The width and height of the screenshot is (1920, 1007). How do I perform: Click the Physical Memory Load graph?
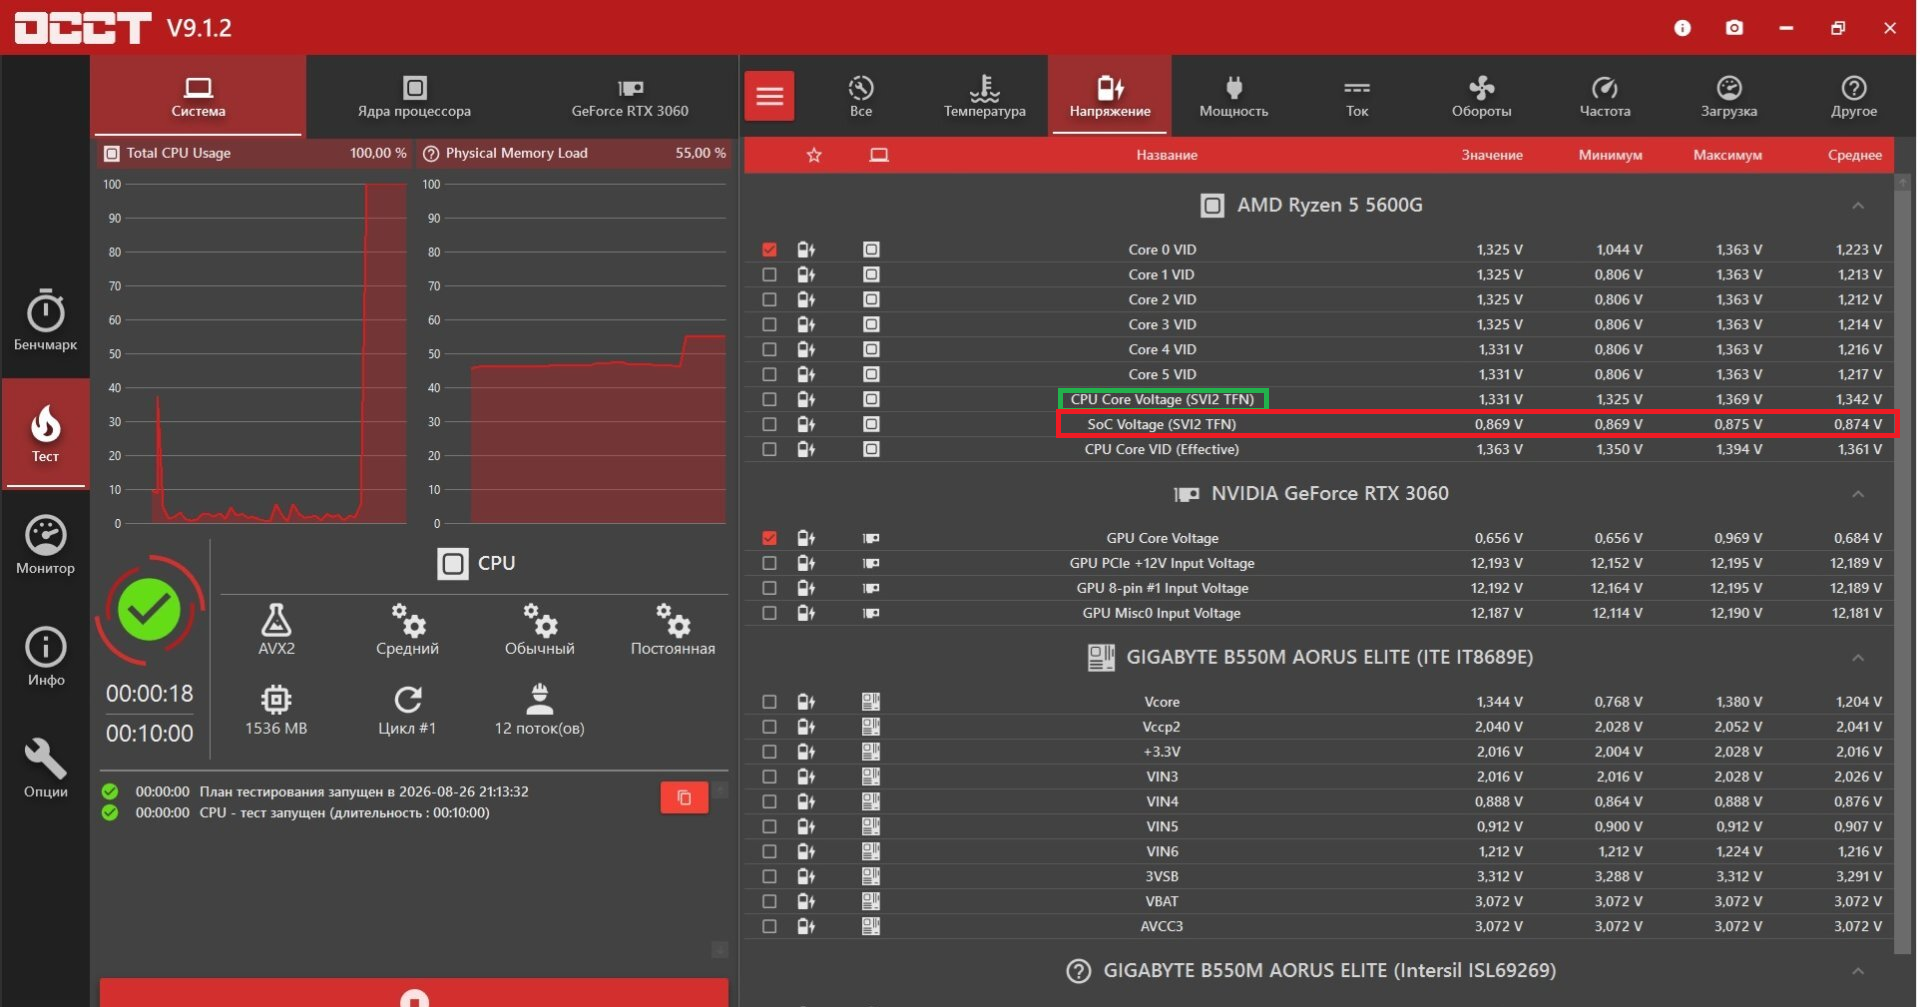(576, 353)
